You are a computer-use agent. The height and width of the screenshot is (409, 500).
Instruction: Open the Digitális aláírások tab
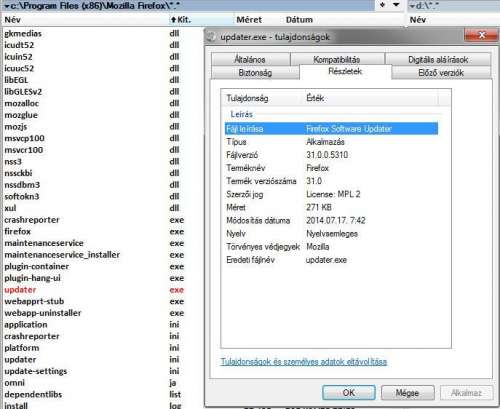pos(438,59)
